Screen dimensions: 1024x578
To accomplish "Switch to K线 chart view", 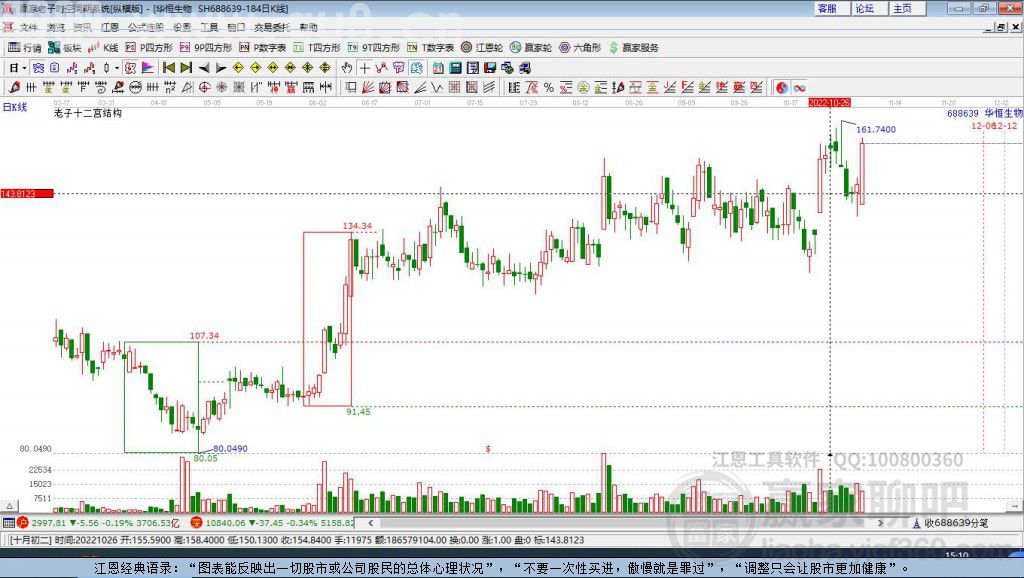I will coord(103,48).
